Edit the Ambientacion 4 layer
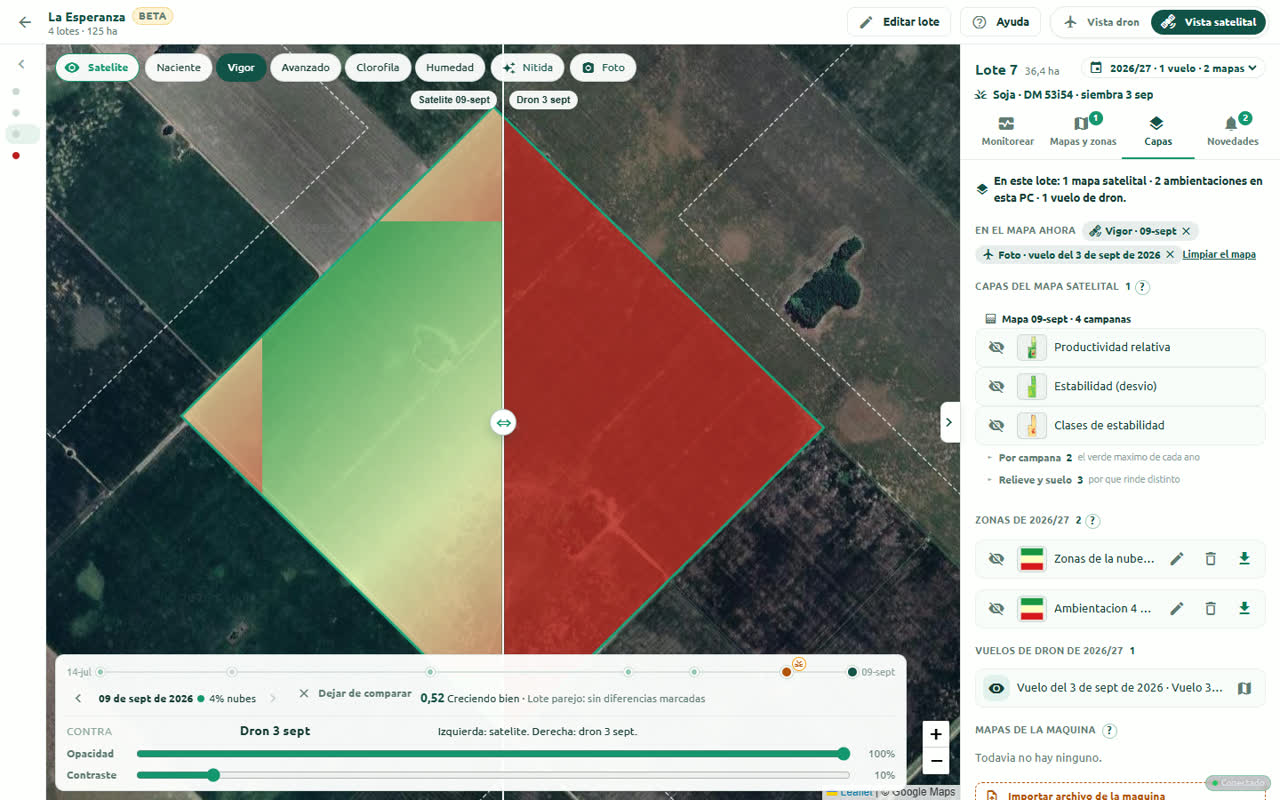The image size is (1280, 800). 1177,608
